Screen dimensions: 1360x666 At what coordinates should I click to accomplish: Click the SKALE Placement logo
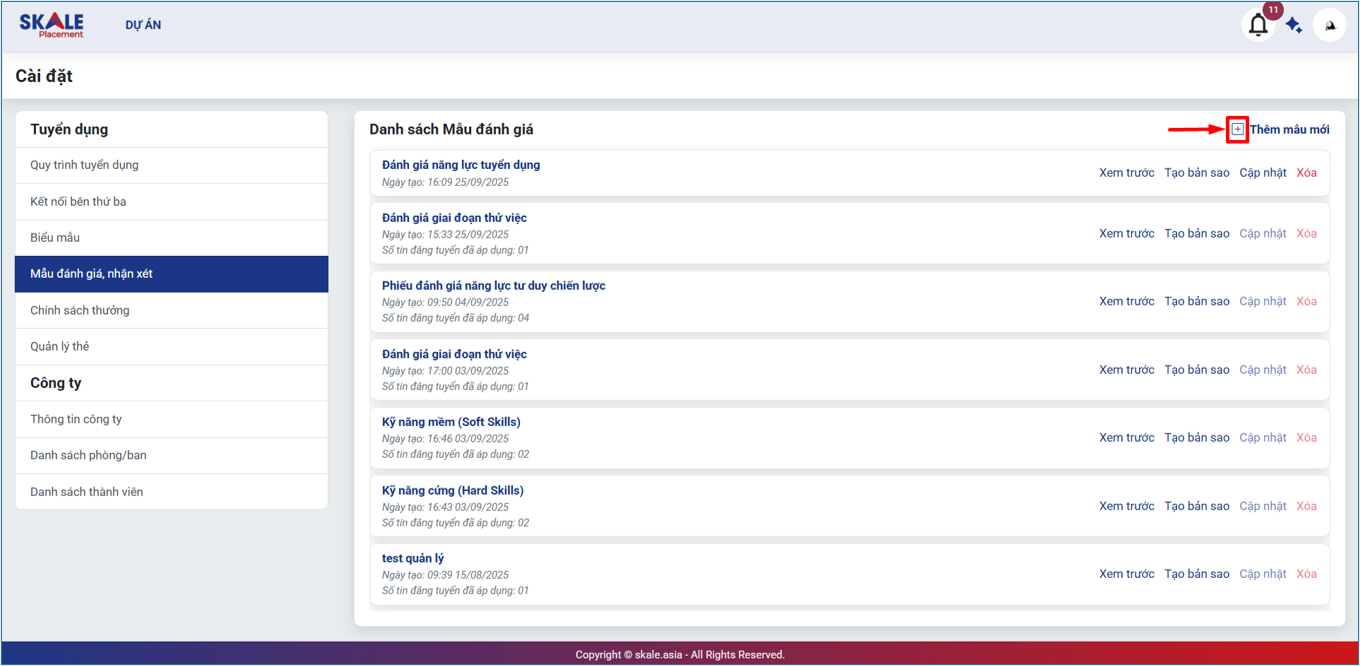click(x=52, y=25)
